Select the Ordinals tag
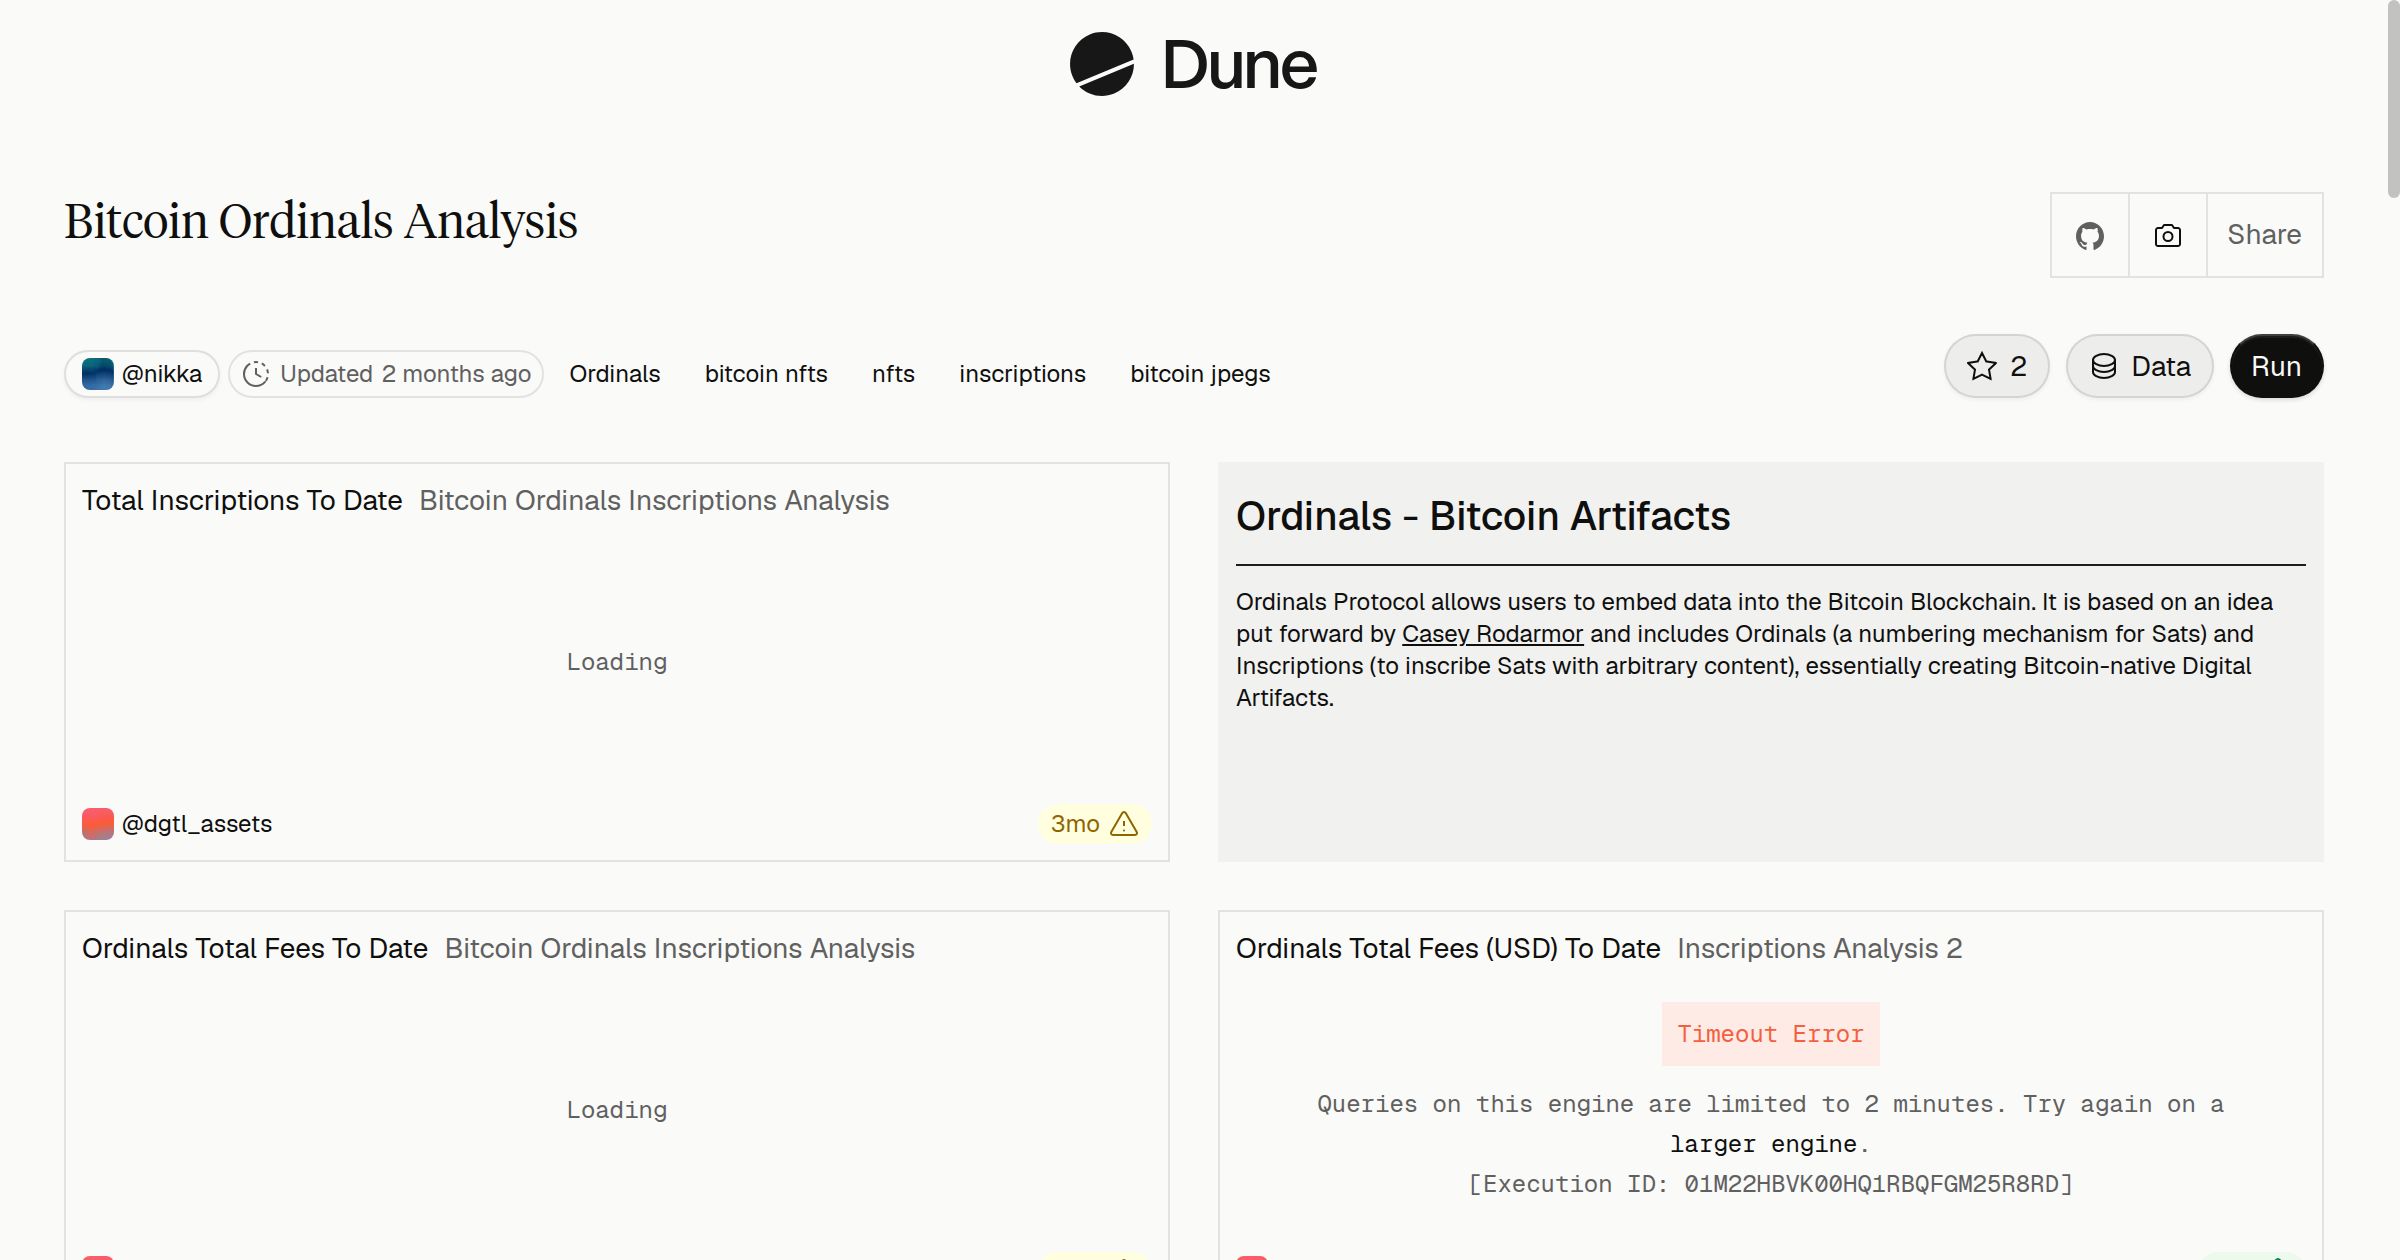This screenshot has height=1260, width=2400. 614,374
